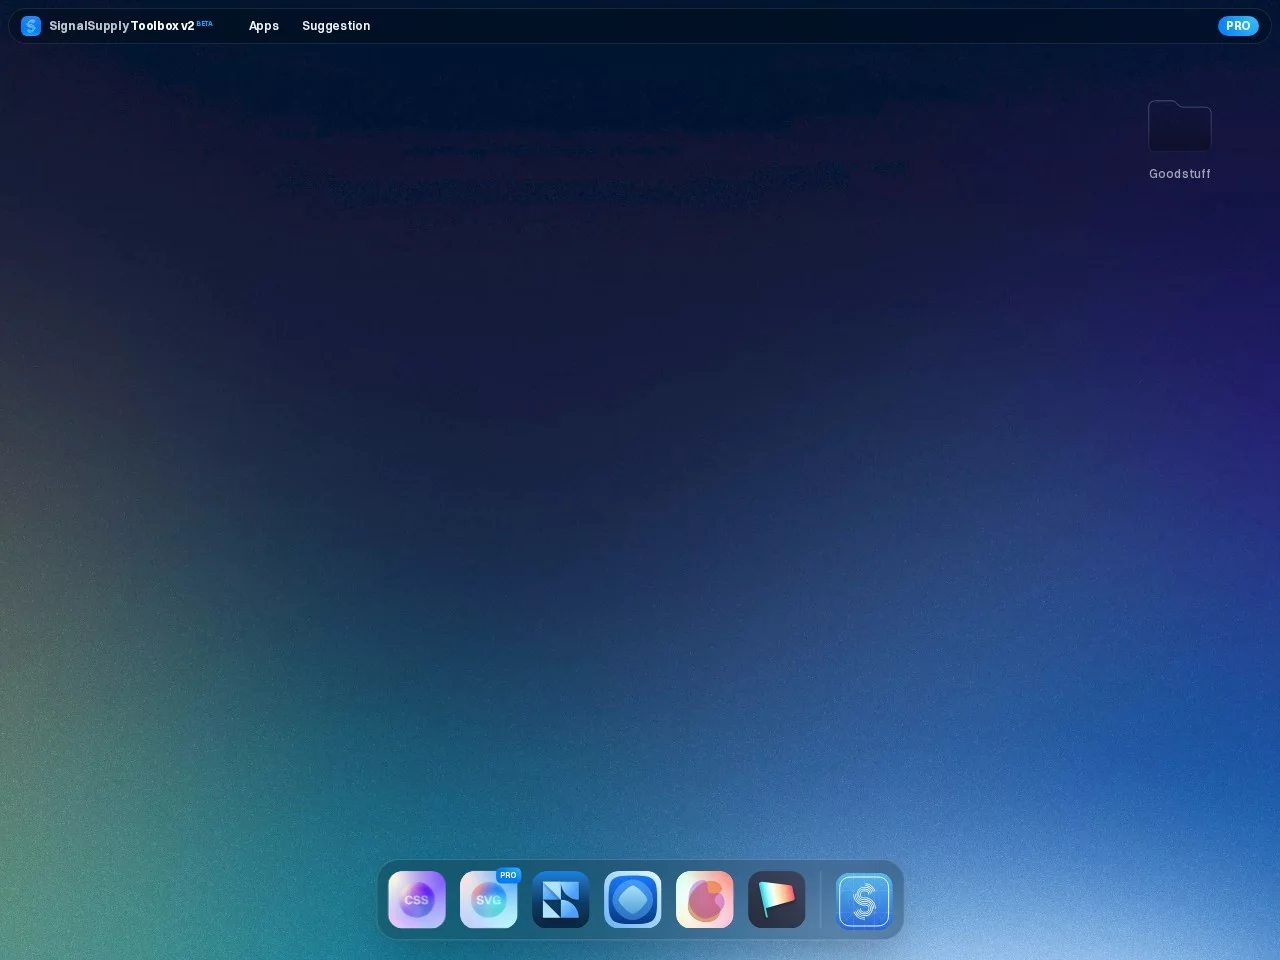Open the Suggestion menu
Viewport: 1280px width, 960px height.
pyautogui.click(x=336, y=26)
